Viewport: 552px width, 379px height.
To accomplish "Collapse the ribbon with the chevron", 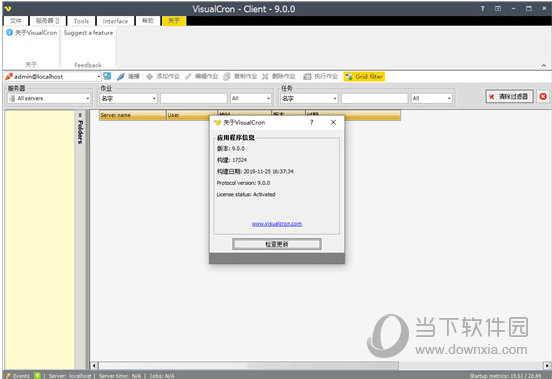I will point(544,65).
